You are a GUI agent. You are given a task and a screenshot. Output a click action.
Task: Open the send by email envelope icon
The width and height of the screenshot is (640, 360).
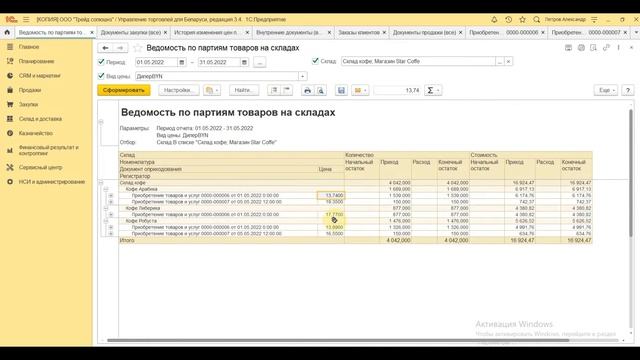coord(360,90)
